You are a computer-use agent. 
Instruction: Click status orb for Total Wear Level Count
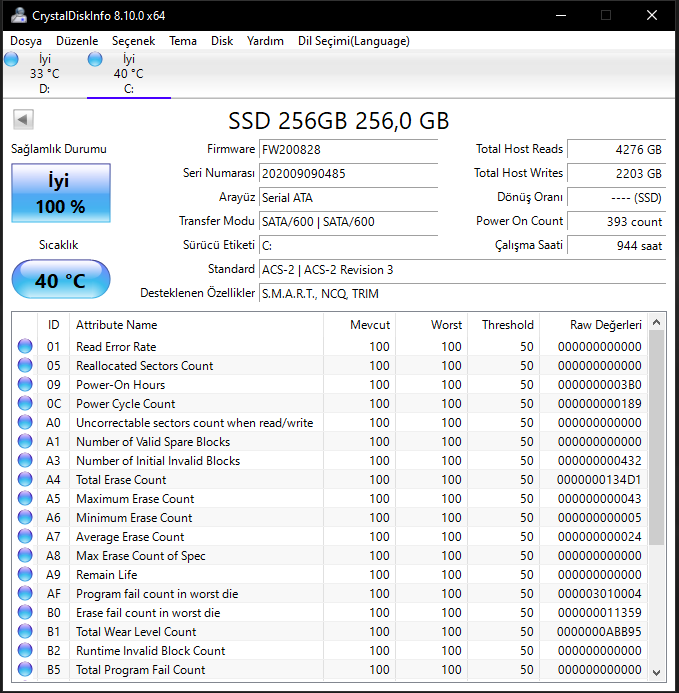point(25,631)
